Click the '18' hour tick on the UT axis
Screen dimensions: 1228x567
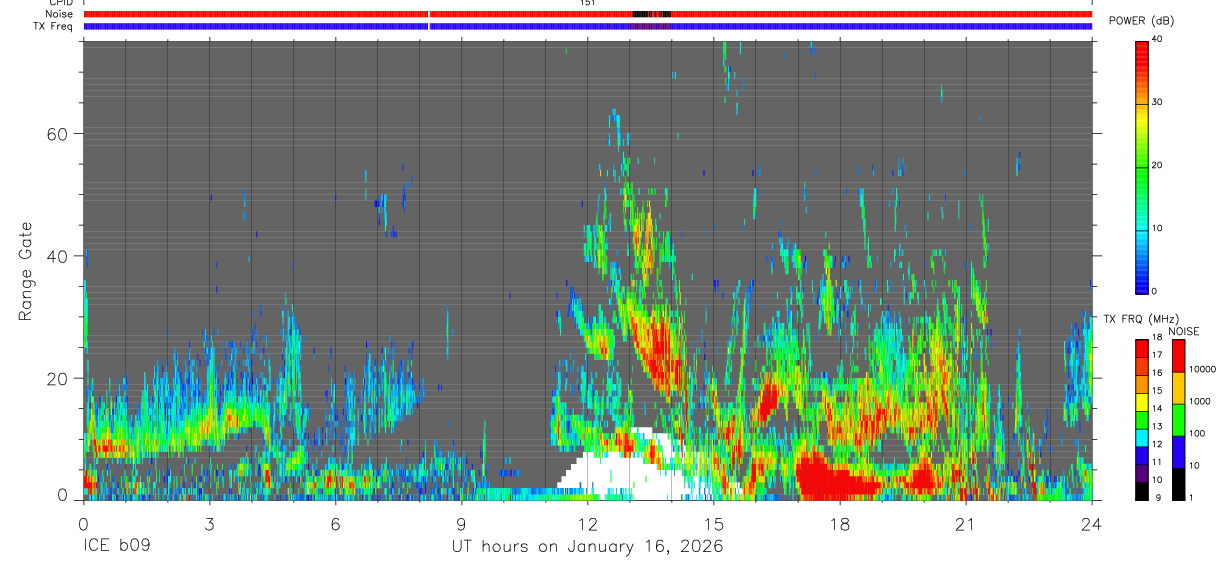pos(840,523)
